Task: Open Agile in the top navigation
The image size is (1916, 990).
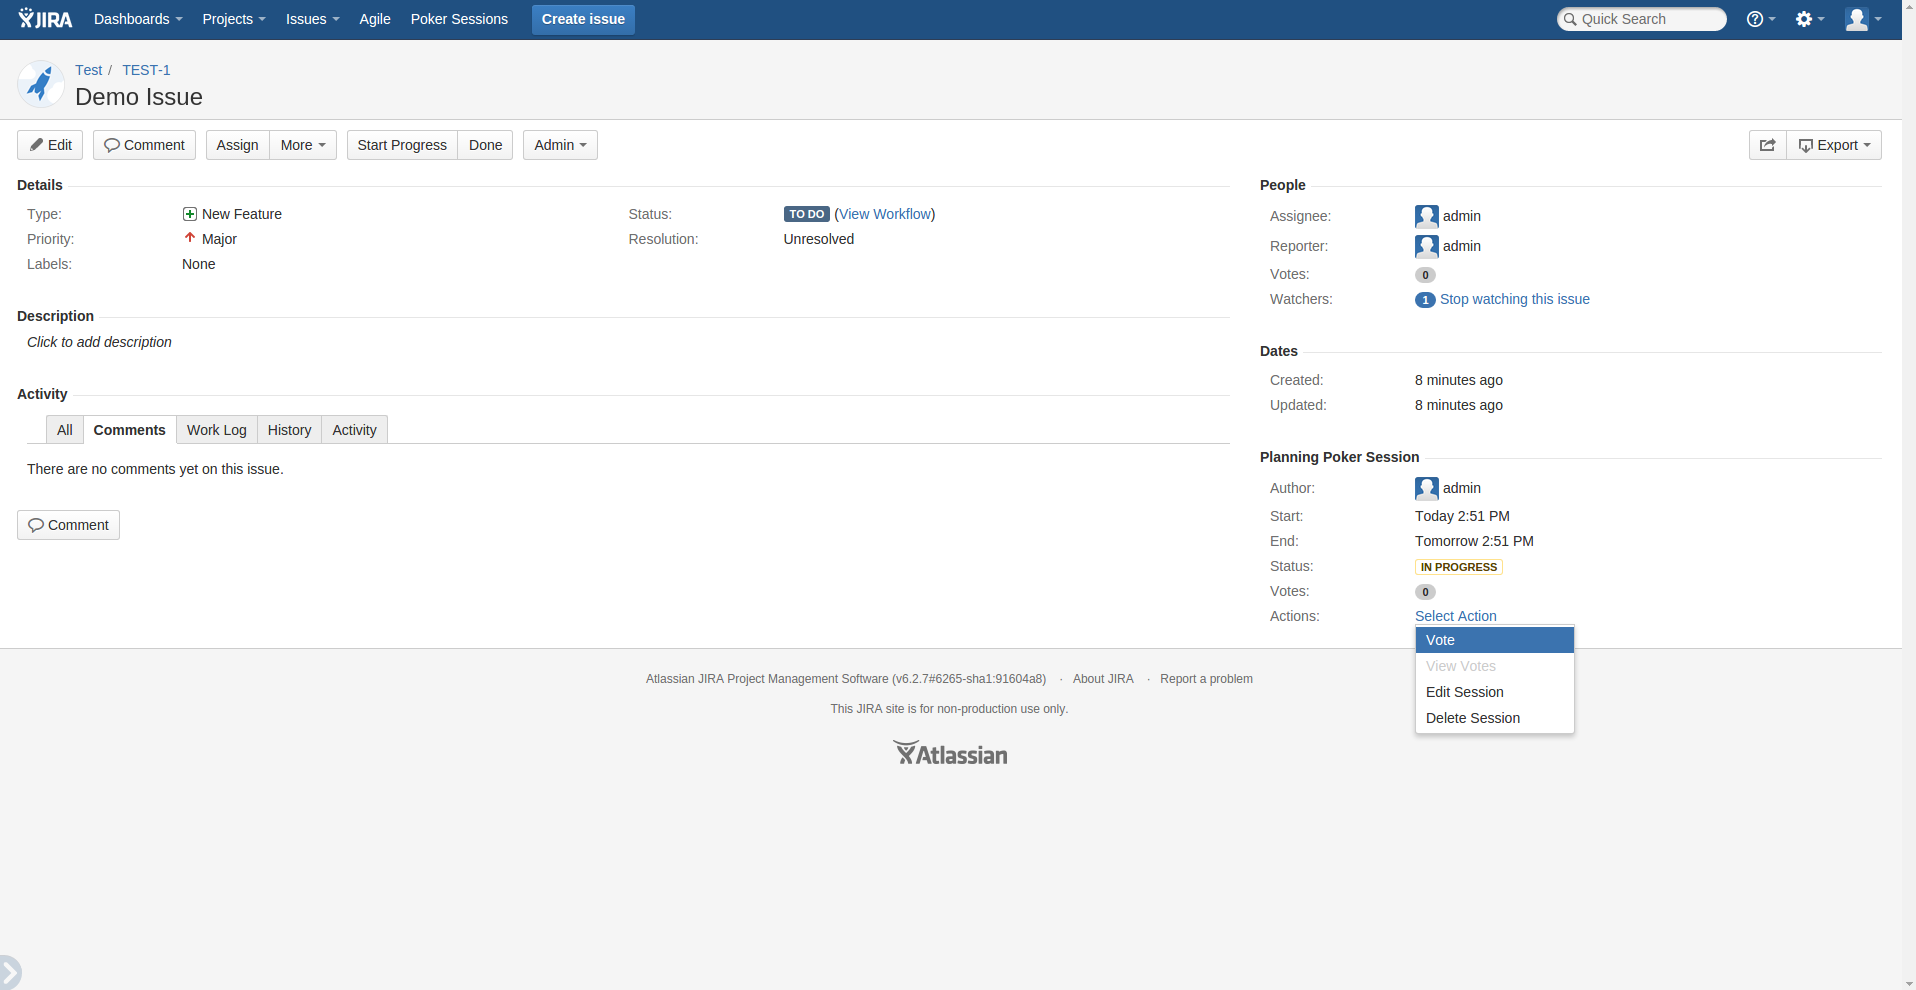Action: [x=375, y=19]
